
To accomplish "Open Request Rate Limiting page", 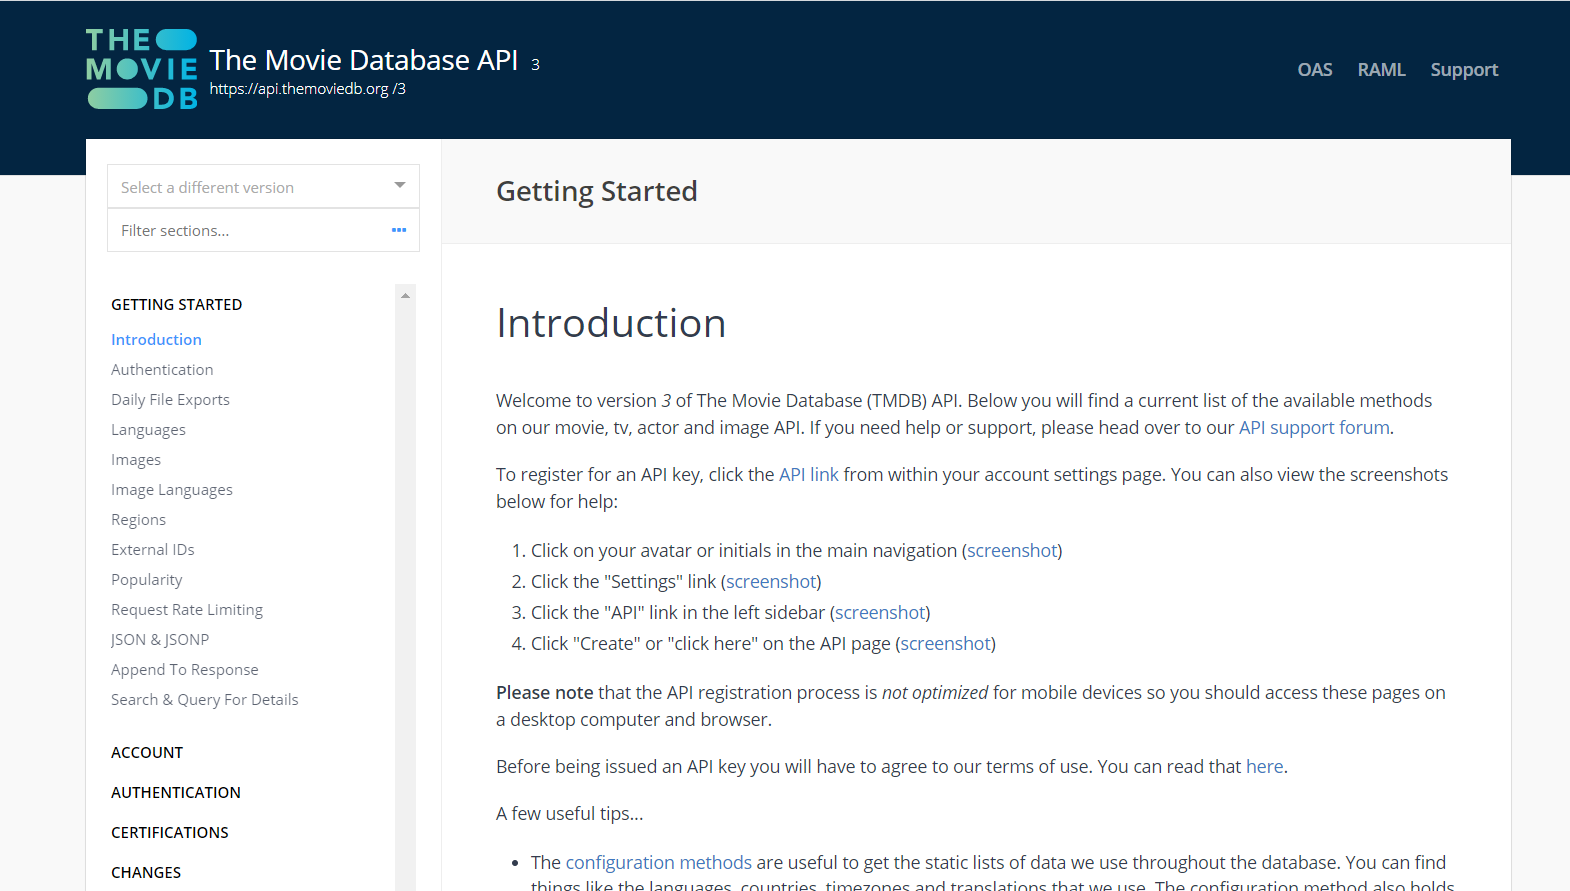I will coord(187,609).
